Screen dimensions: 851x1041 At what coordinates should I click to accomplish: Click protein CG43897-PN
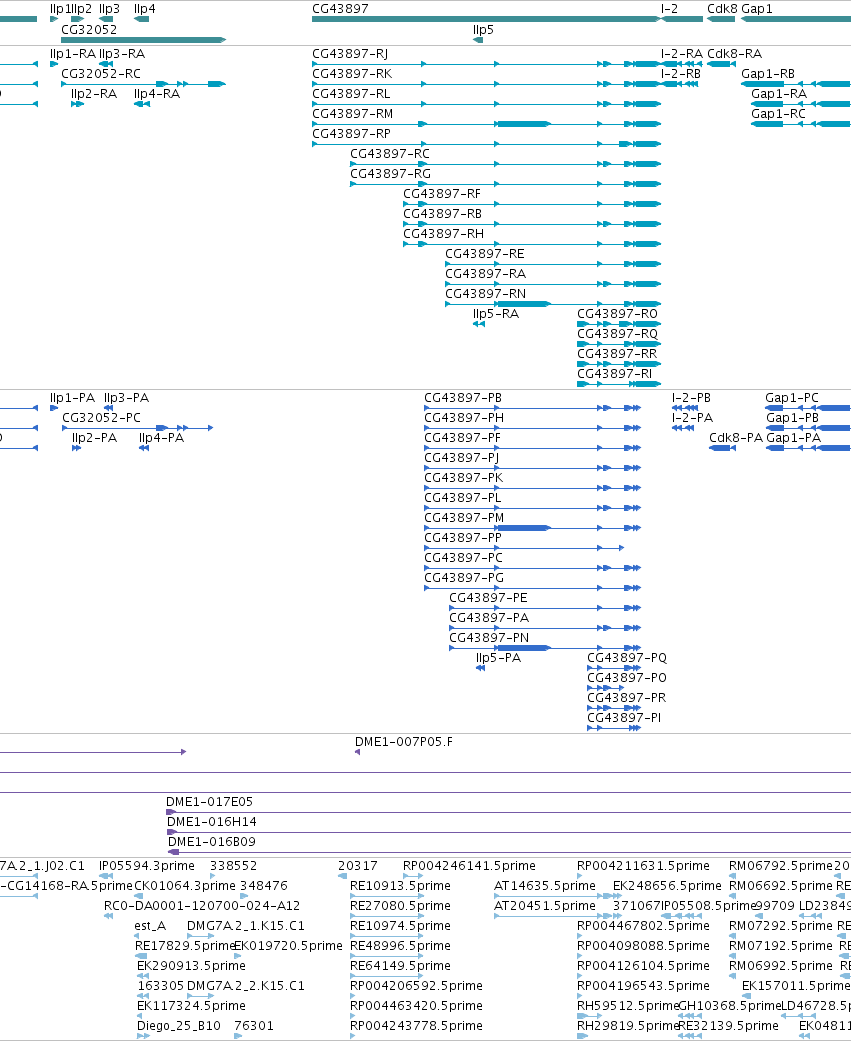coord(489,637)
